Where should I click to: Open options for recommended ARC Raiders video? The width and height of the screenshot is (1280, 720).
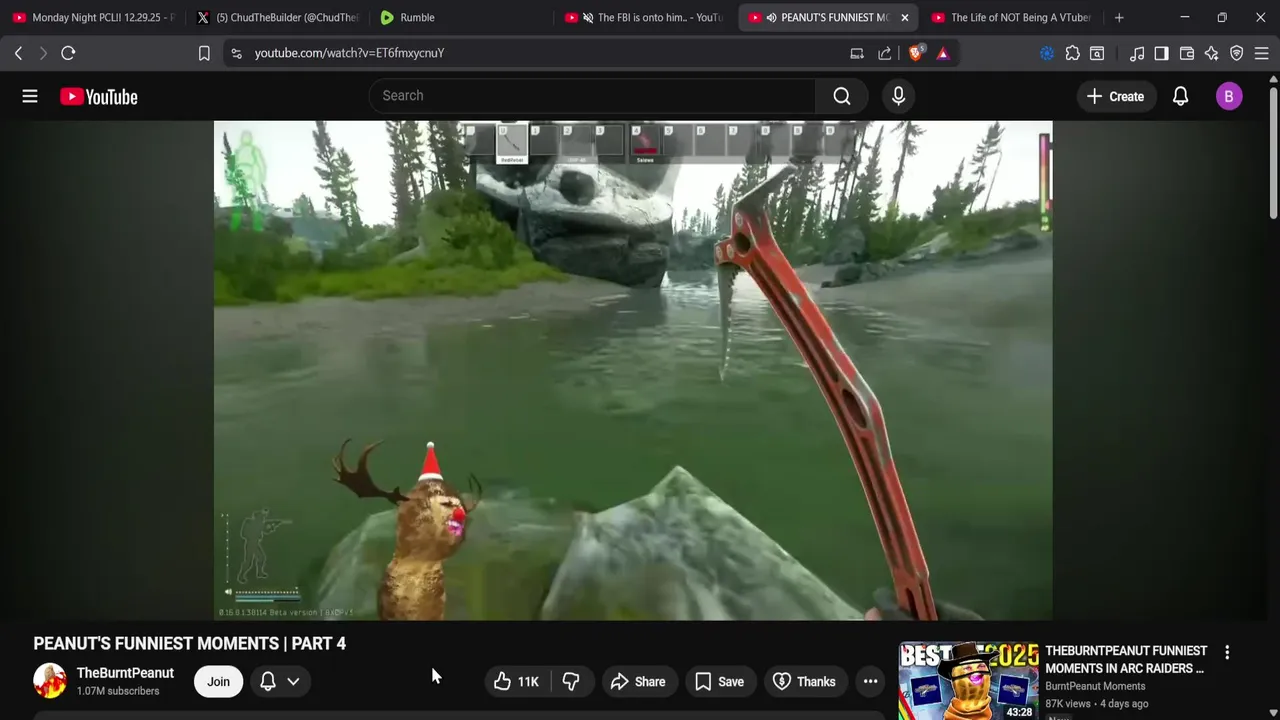(1227, 652)
